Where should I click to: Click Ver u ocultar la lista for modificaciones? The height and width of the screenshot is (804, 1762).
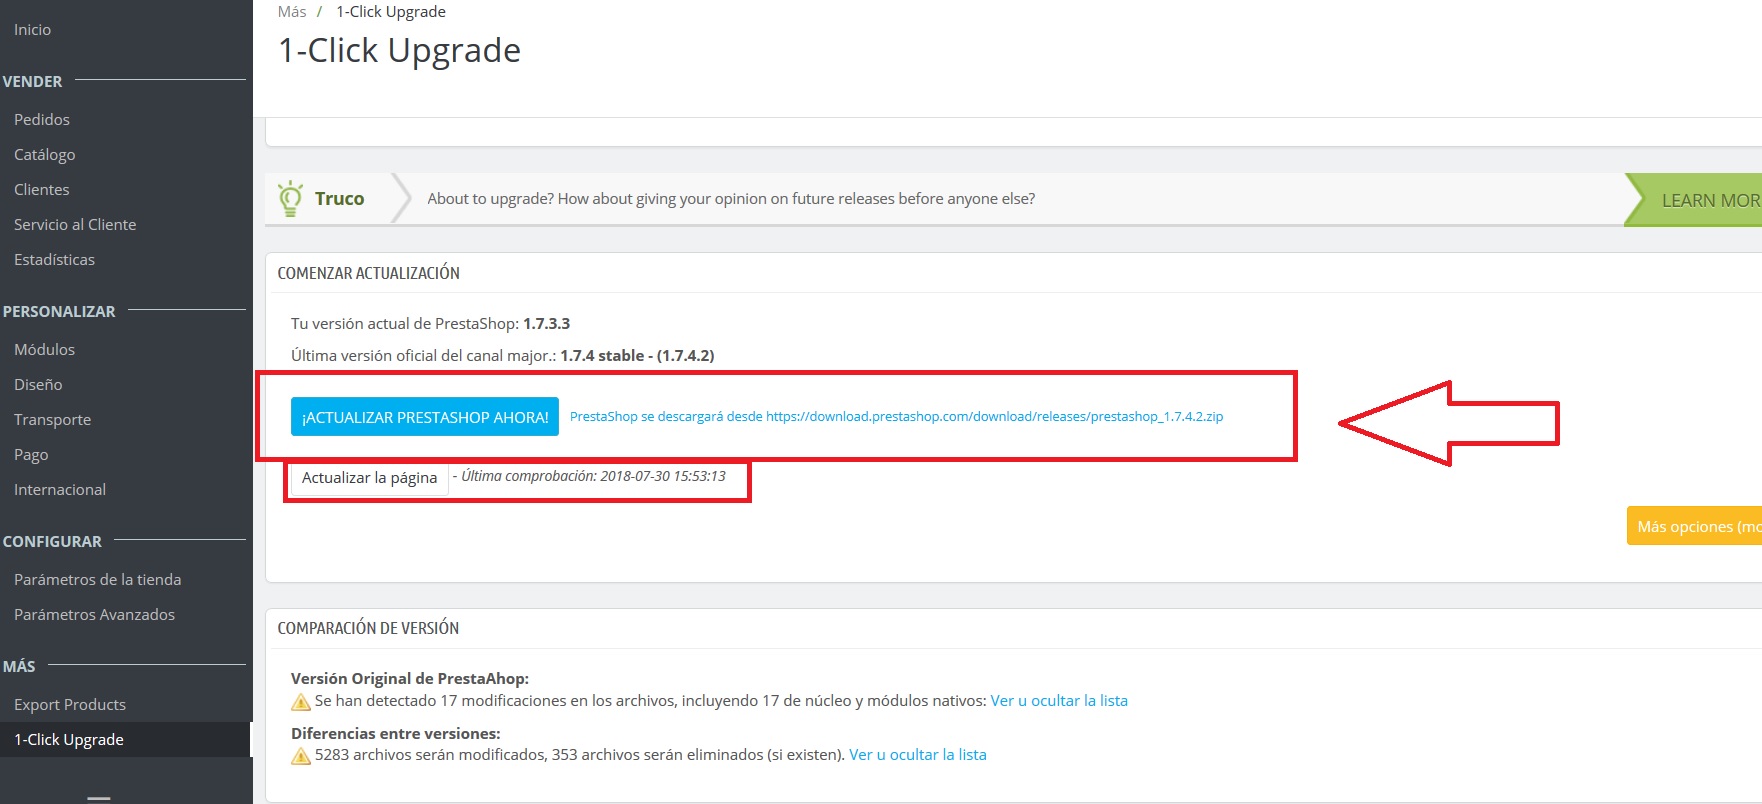pos(1059,701)
